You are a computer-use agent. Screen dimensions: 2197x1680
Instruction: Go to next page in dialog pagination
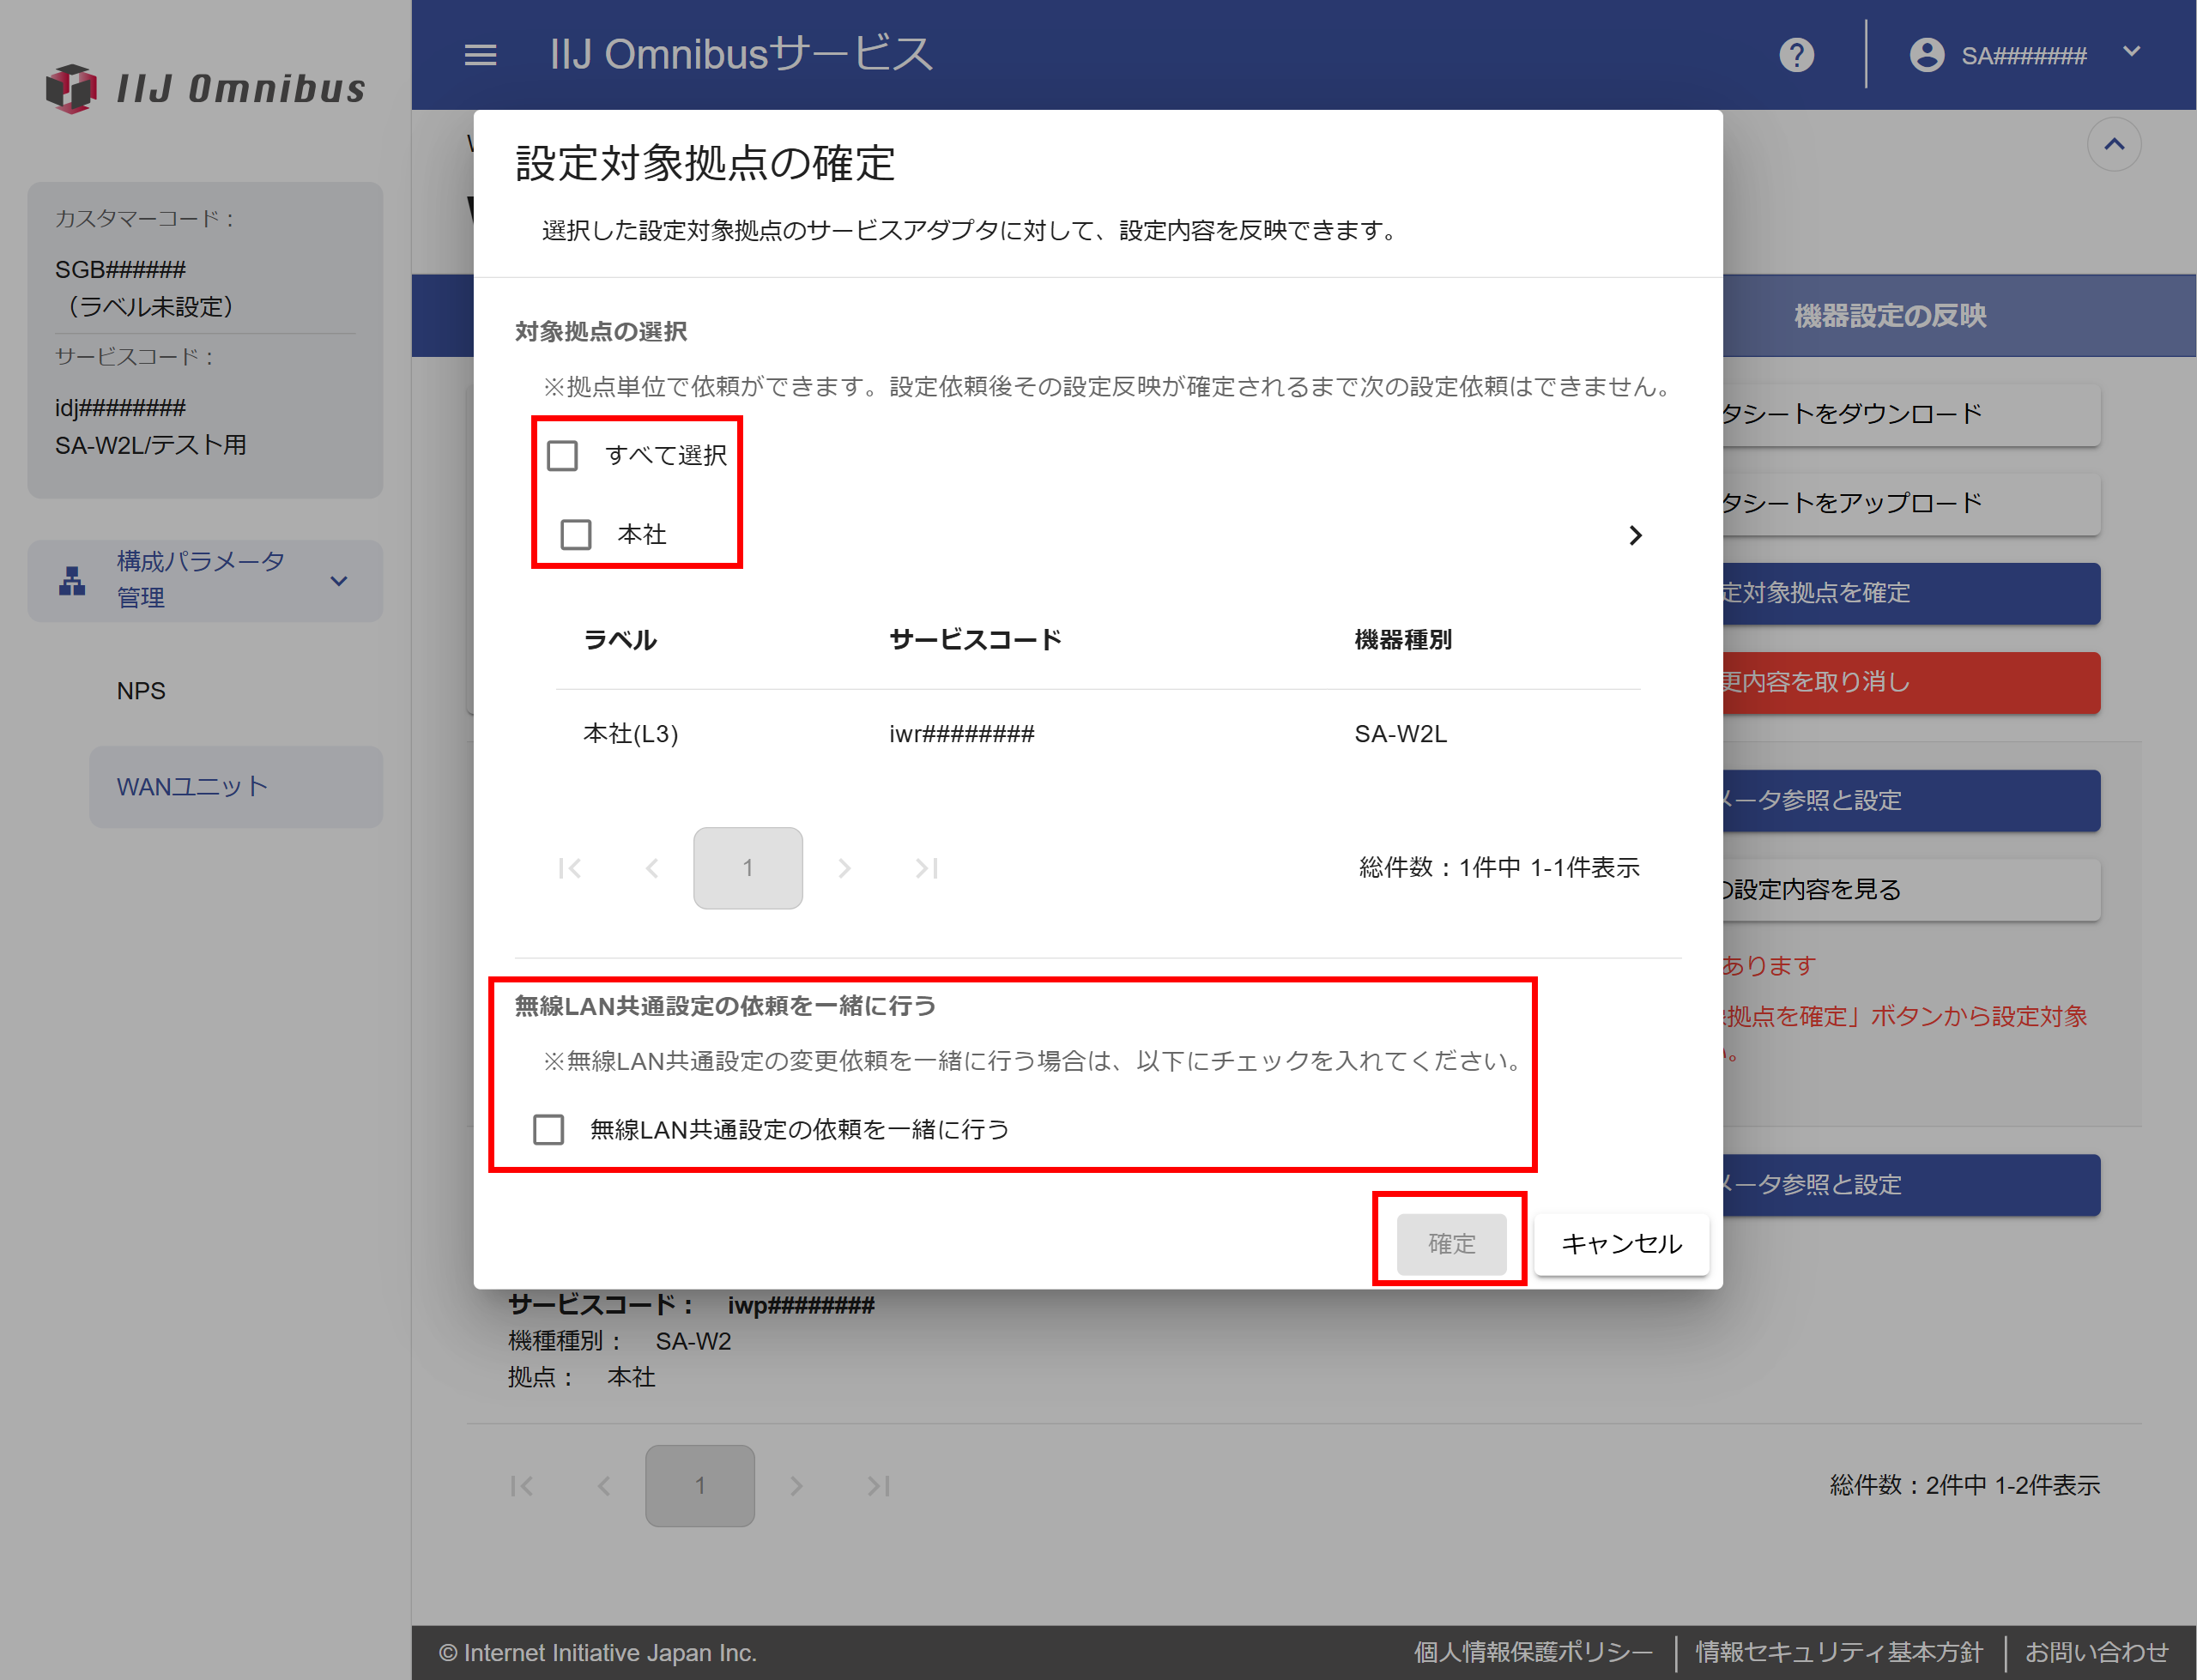coord(844,868)
